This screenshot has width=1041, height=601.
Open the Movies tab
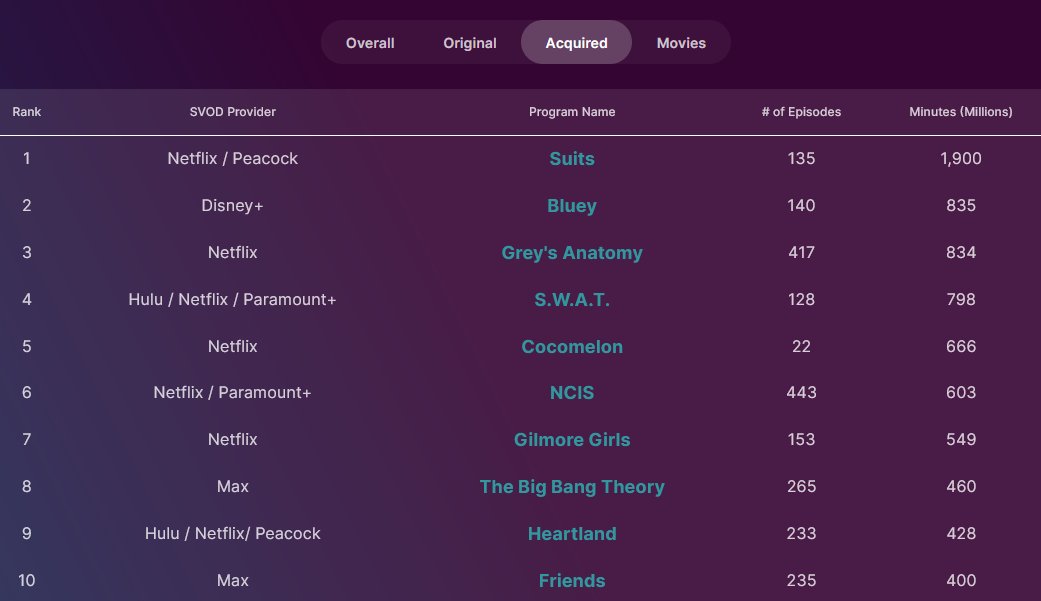tap(681, 43)
